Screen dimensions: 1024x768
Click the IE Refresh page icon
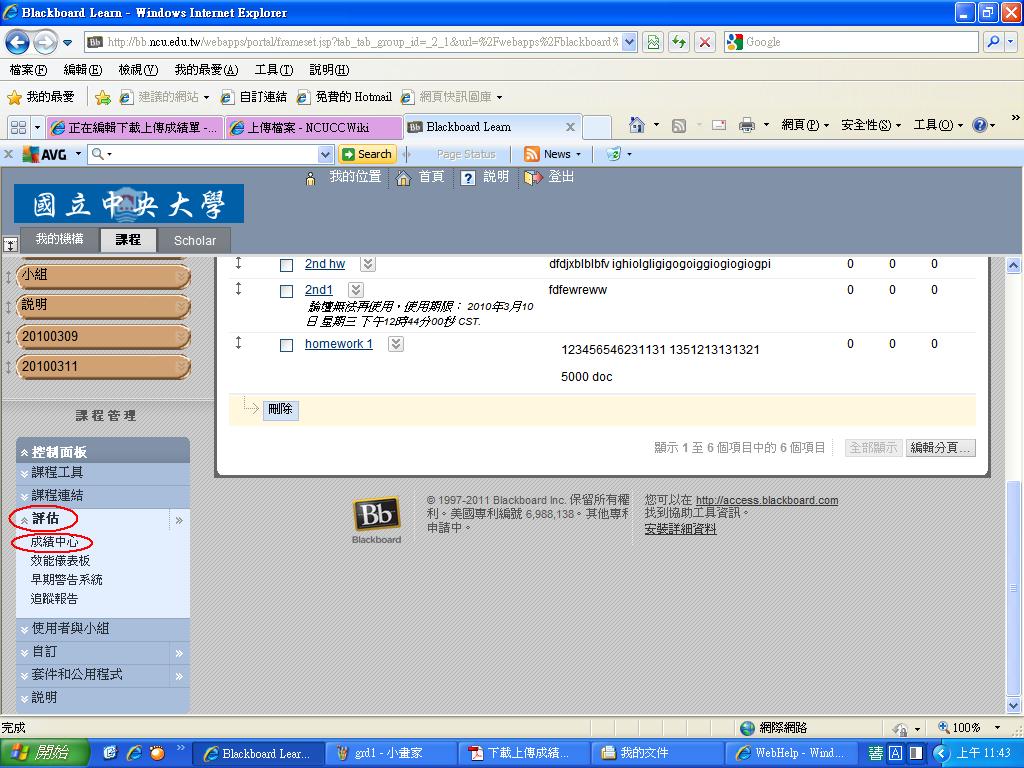(680, 42)
